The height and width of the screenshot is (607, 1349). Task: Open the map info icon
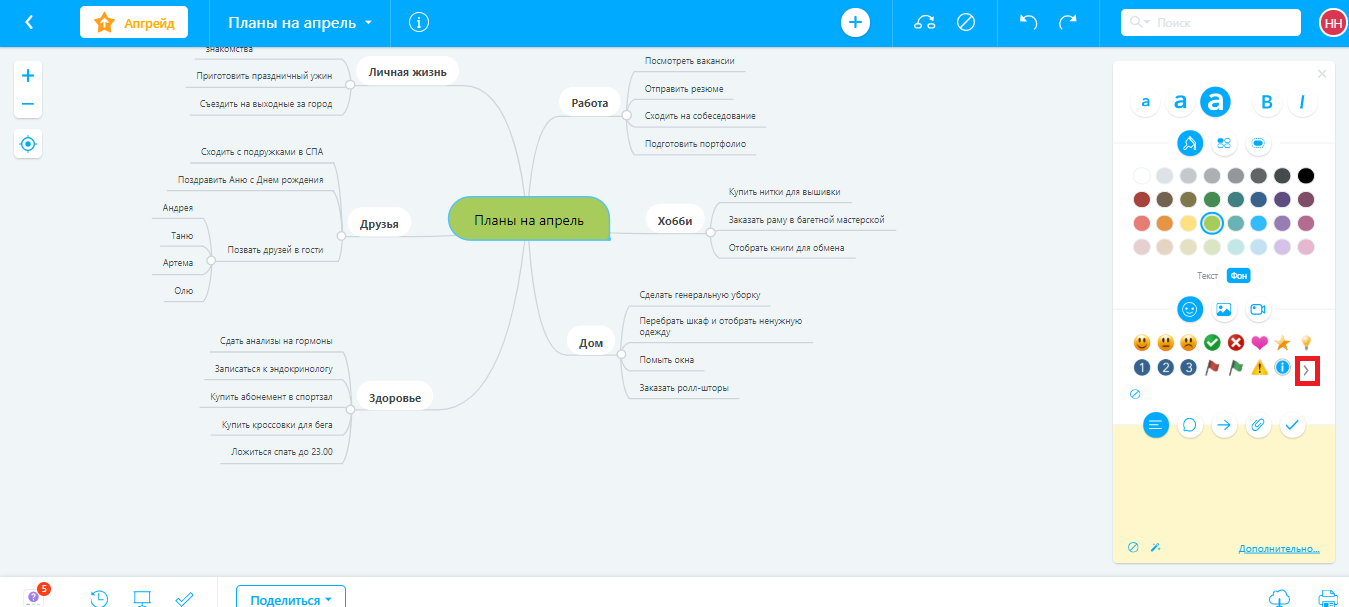[419, 22]
